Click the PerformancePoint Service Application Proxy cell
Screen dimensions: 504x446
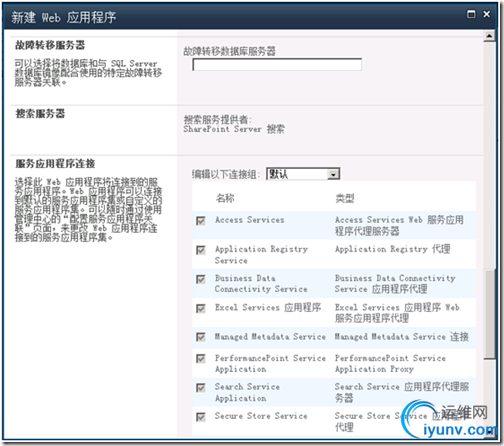coord(390,364)
